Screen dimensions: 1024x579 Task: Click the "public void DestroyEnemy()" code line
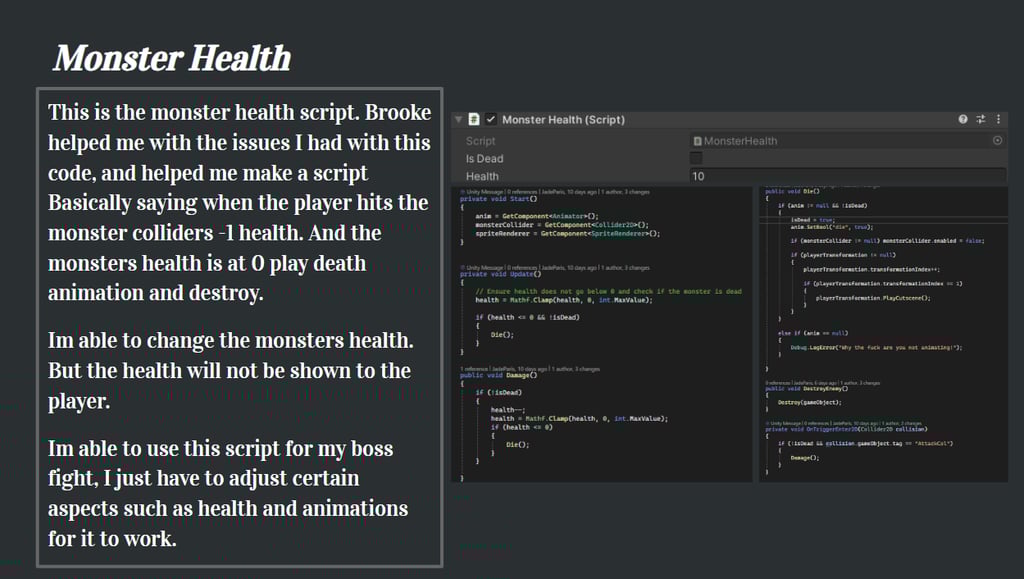pos(807,388)
